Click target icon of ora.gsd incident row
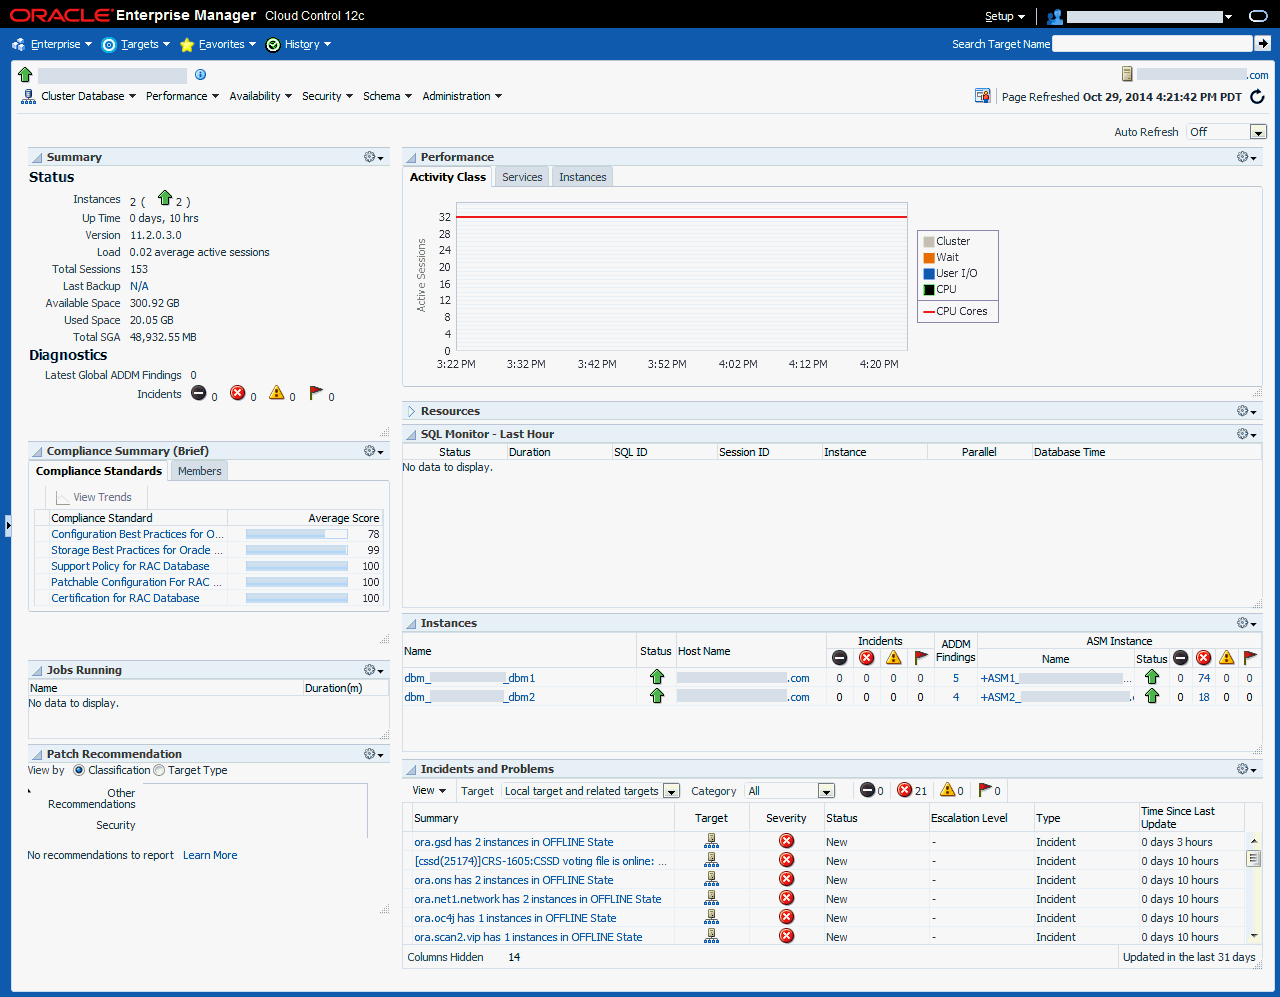Screen dimensions: 1280x997 click(x=711, y=841)
